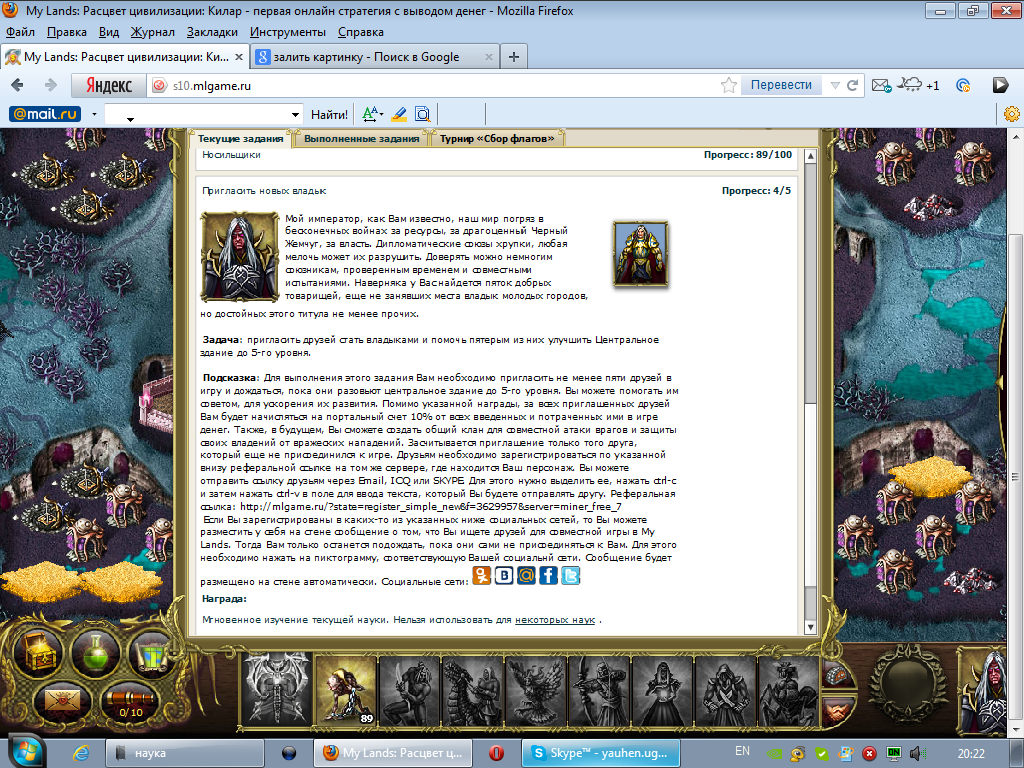Switch to Выполненные задания tab
This screenshot has width=1024, height=768.
click(x=361, y=138)
